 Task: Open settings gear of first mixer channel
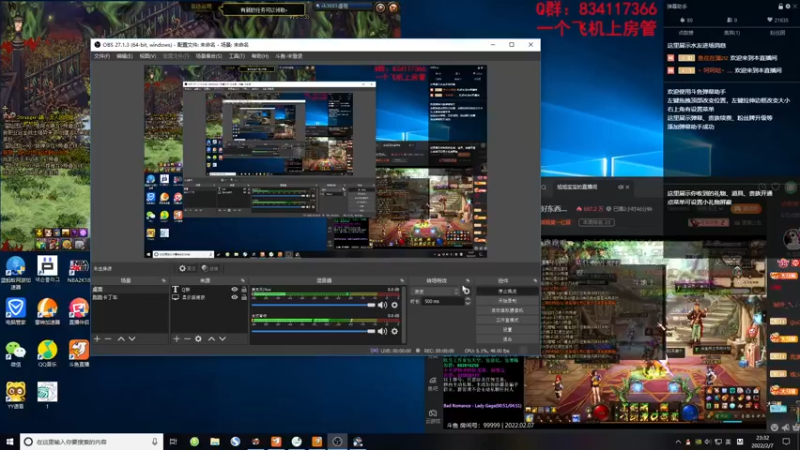[394, 305]
